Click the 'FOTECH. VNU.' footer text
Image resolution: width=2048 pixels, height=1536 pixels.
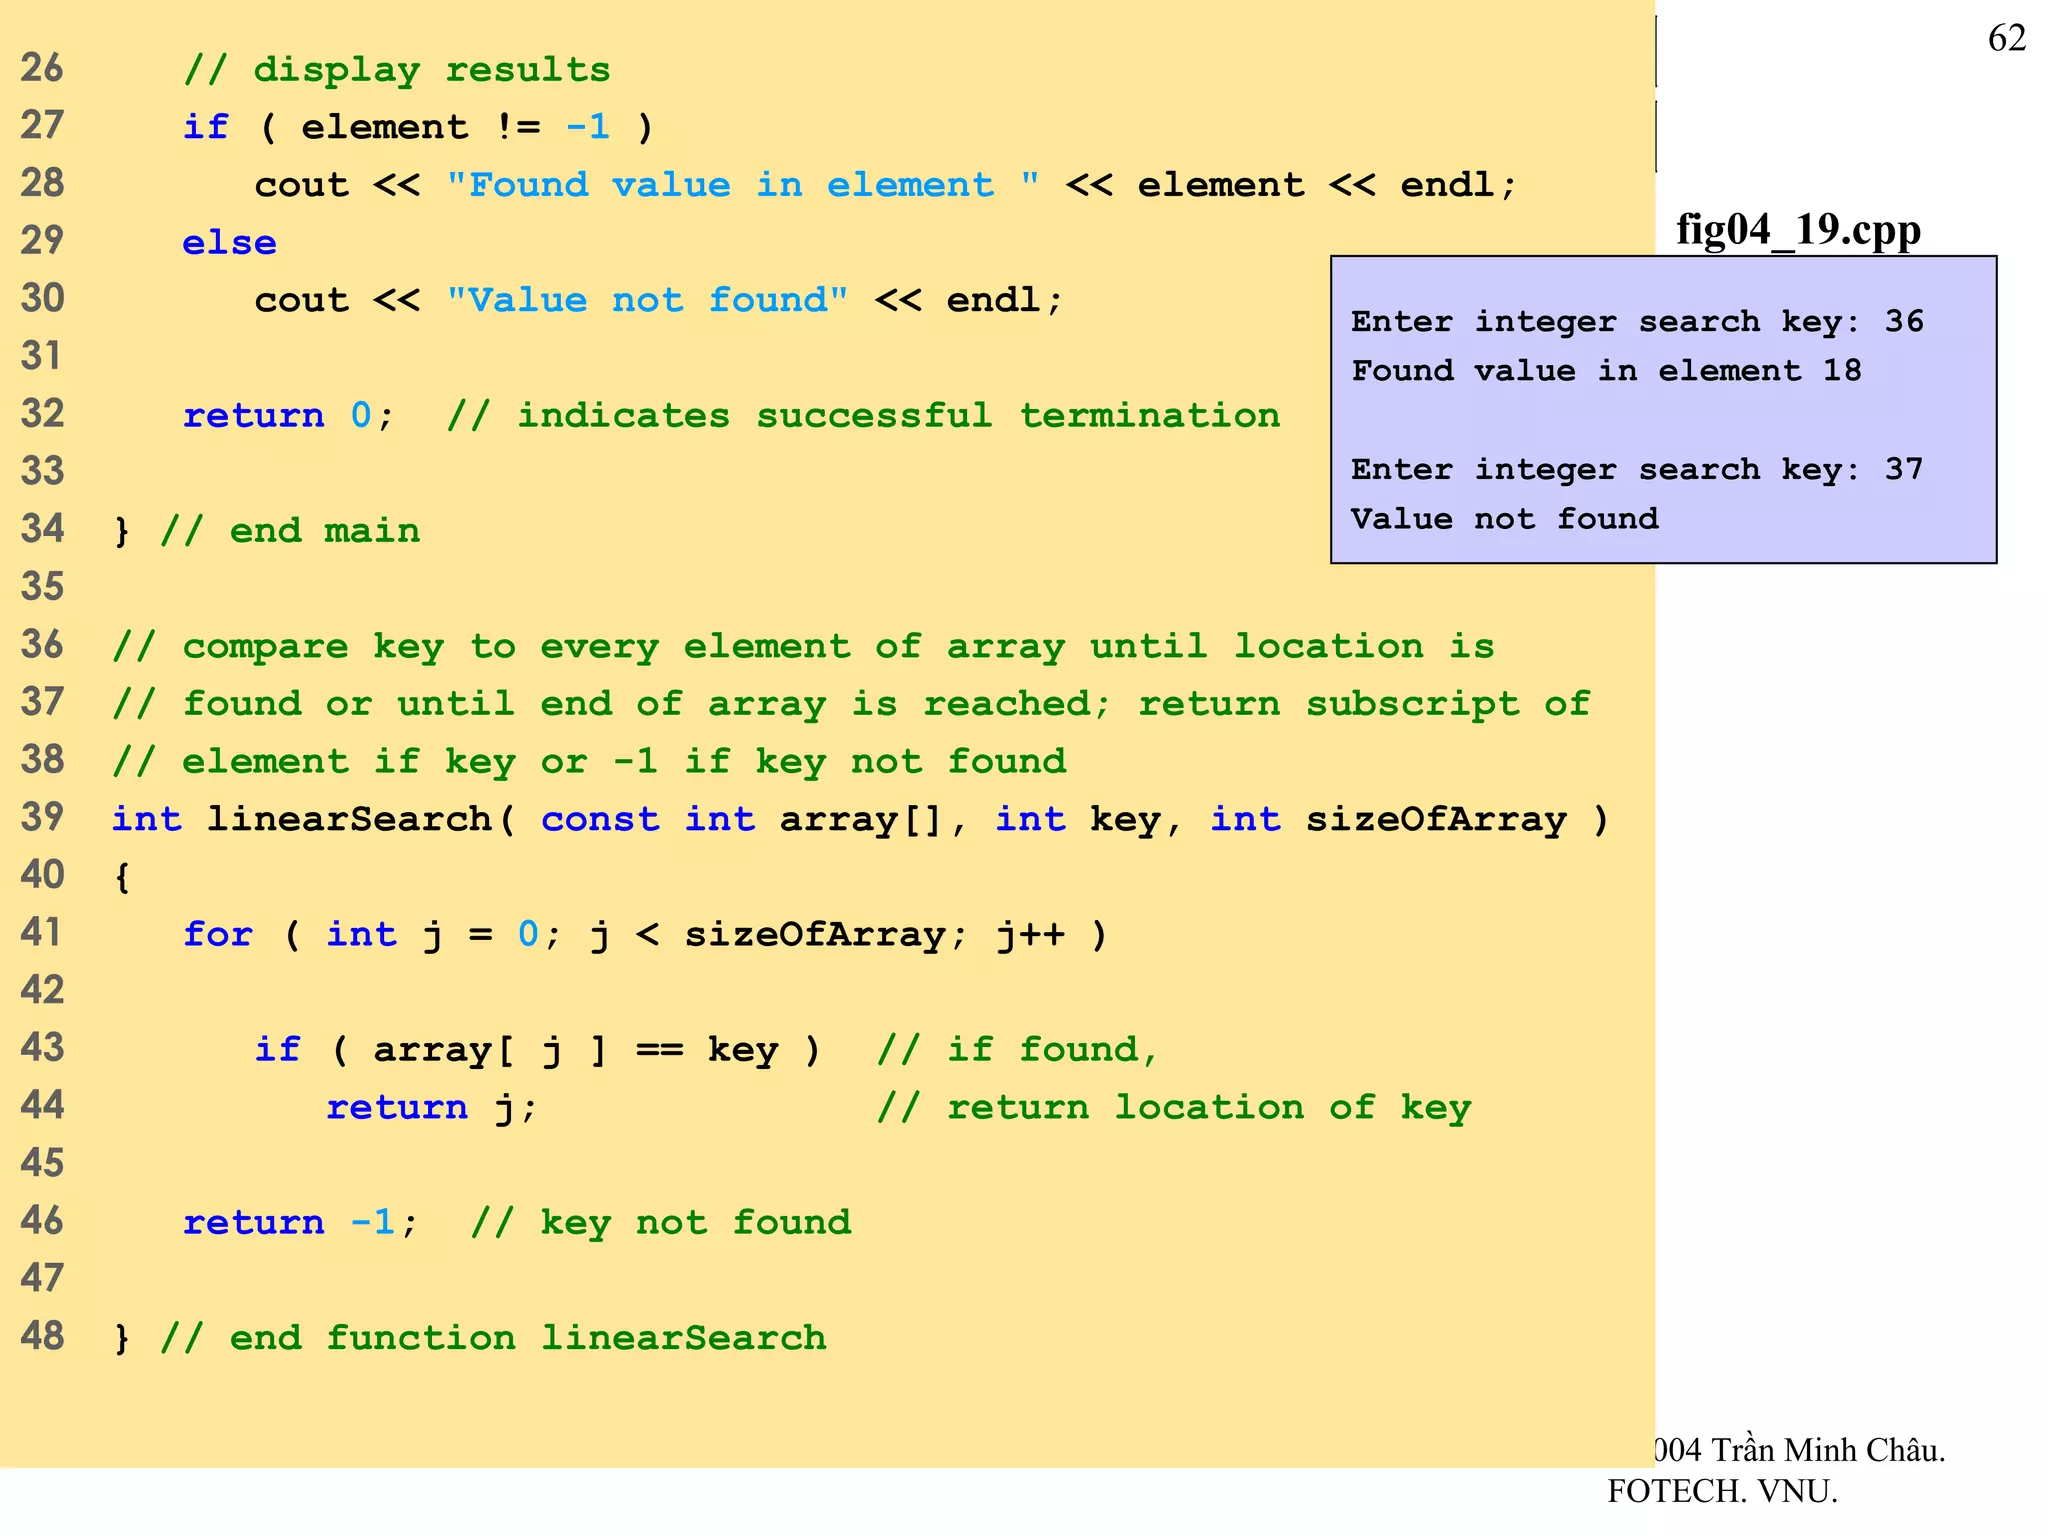pos(1722,1492)
